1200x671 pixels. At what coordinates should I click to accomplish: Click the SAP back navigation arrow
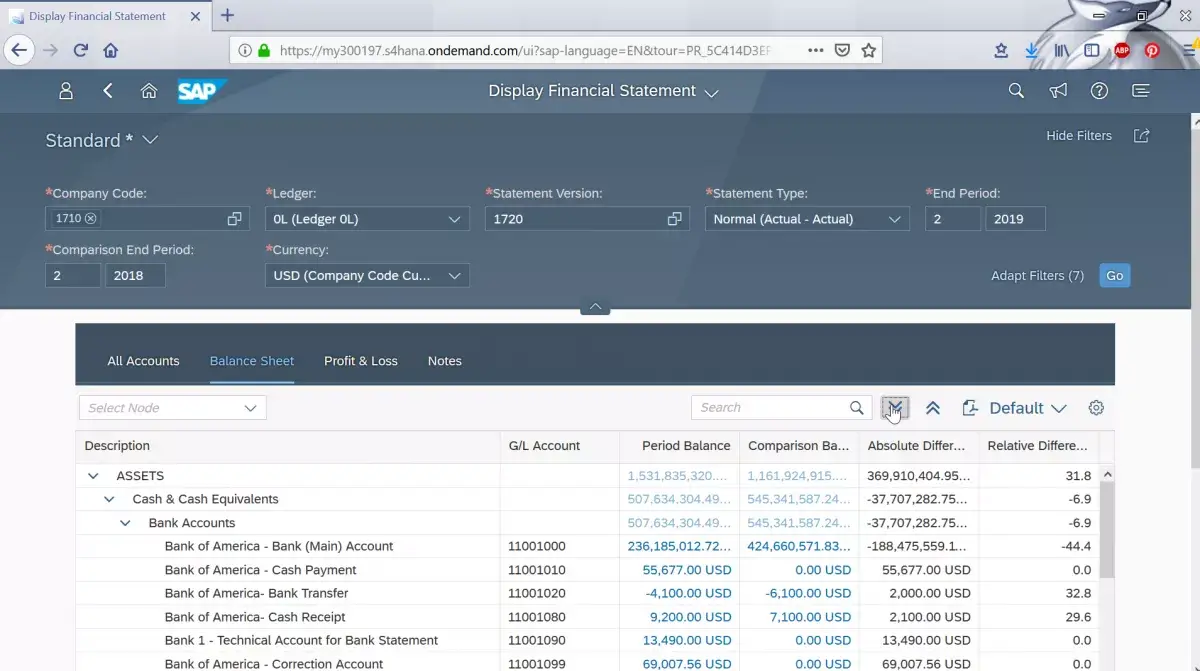(x=108, y=91)
